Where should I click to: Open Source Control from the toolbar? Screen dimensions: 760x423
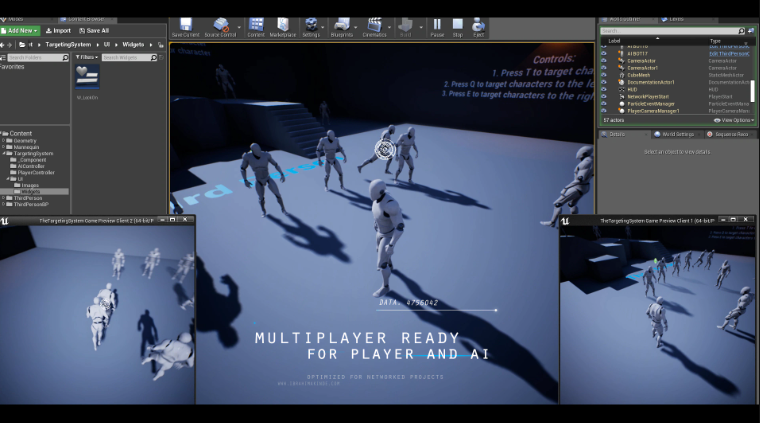pos(220,28)
